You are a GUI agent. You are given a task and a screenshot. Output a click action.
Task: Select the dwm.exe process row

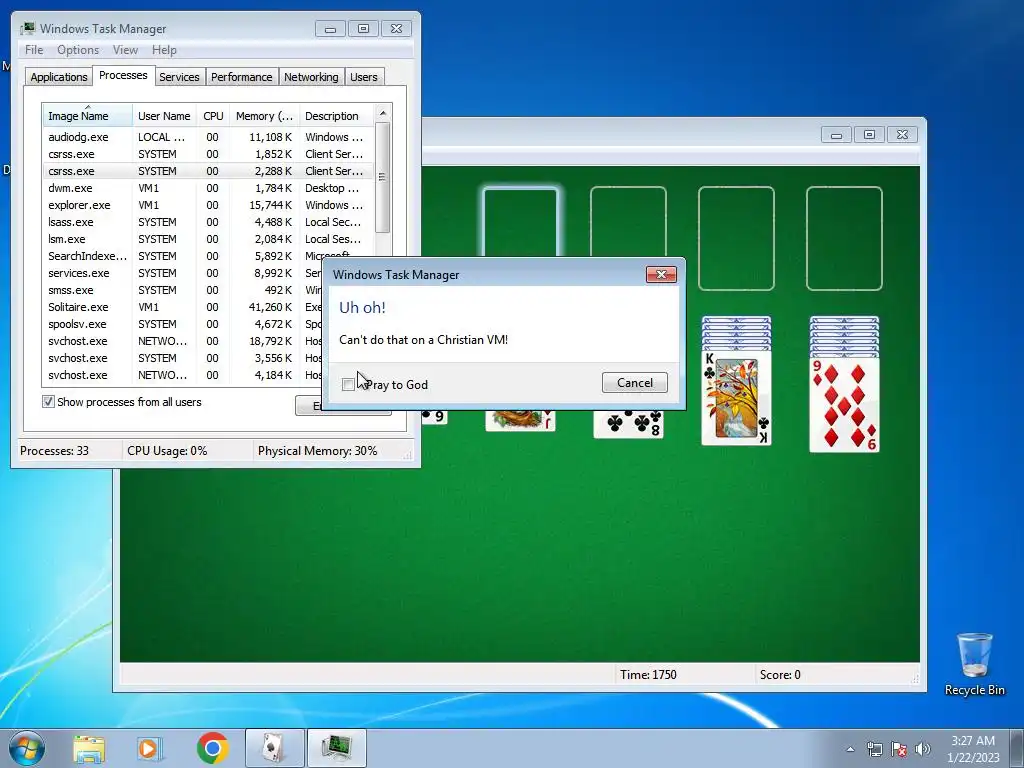[208, 188]
